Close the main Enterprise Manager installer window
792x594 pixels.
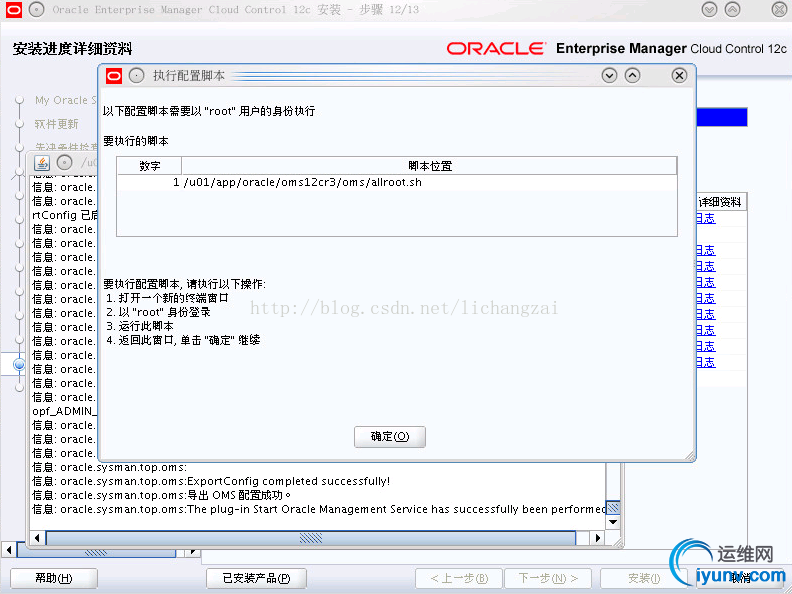[x=779, y=9]
